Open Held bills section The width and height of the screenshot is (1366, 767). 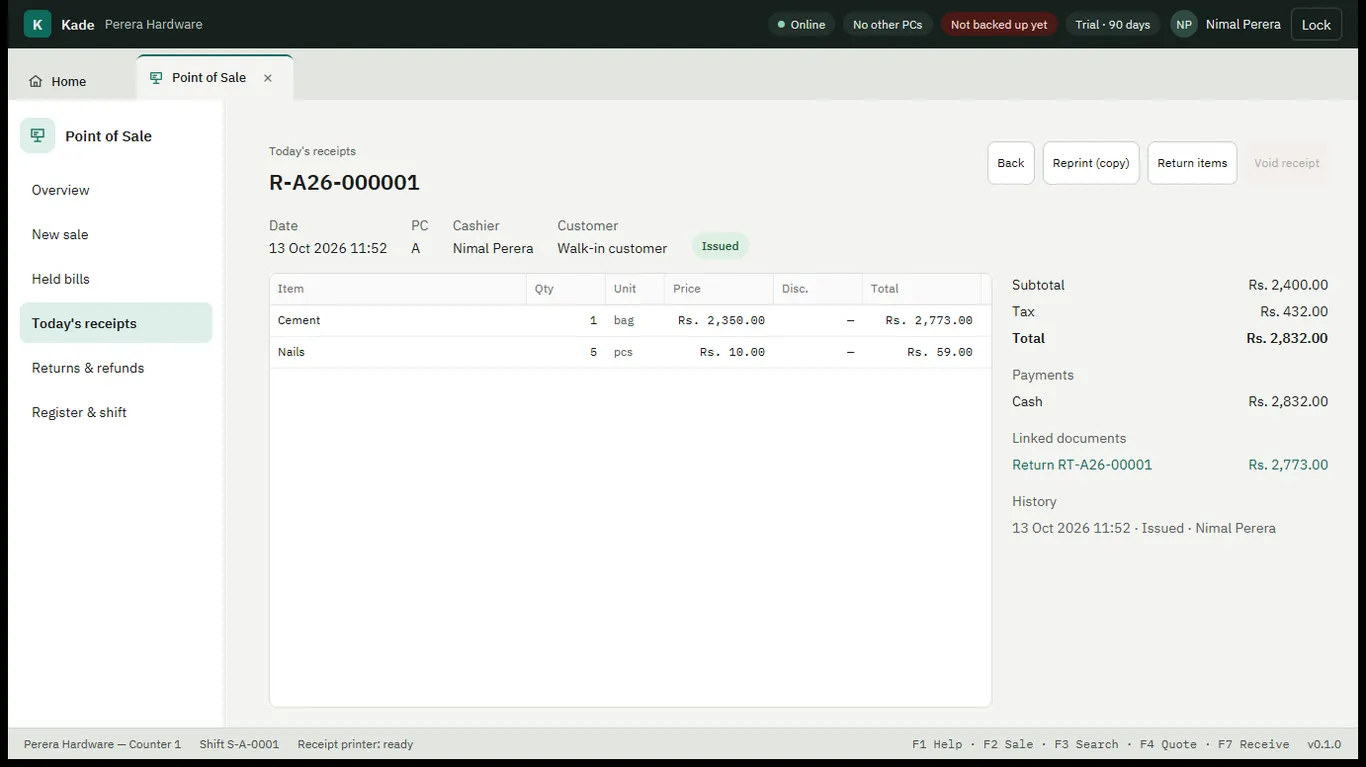click(116, 279)
